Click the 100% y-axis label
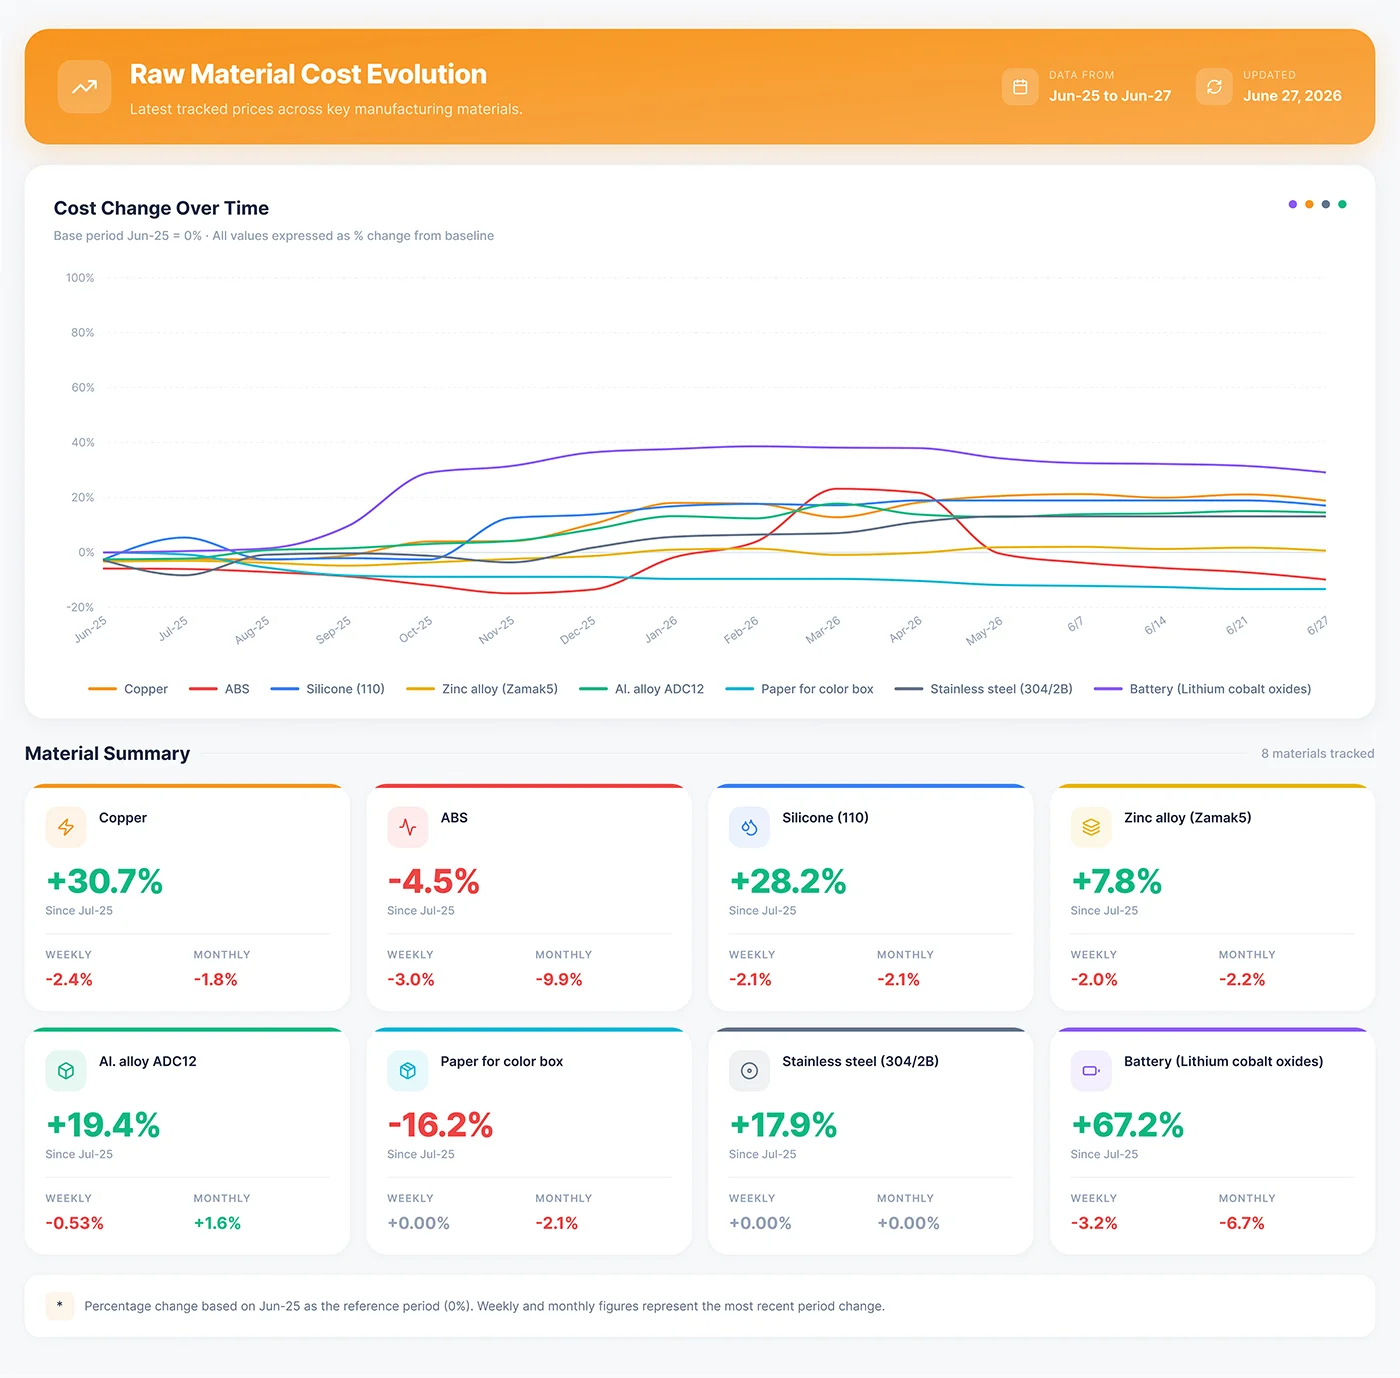1400x1378 pixels. pyautogui.click(x=80, y=278)
